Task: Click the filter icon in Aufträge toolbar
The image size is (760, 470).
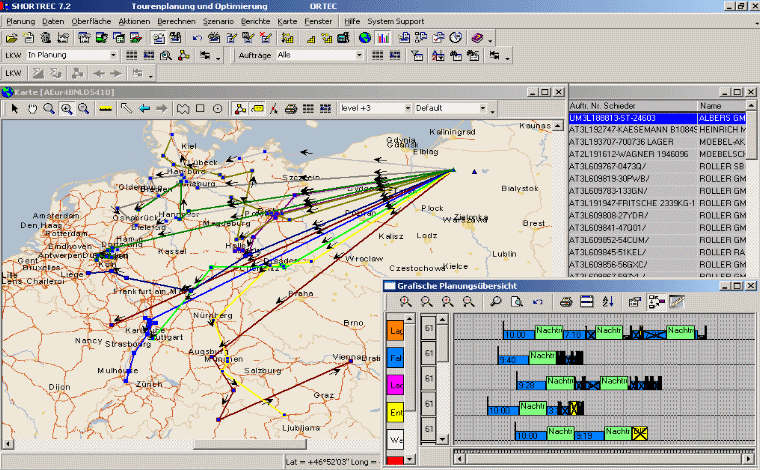Action: click(x=417, y=56)
